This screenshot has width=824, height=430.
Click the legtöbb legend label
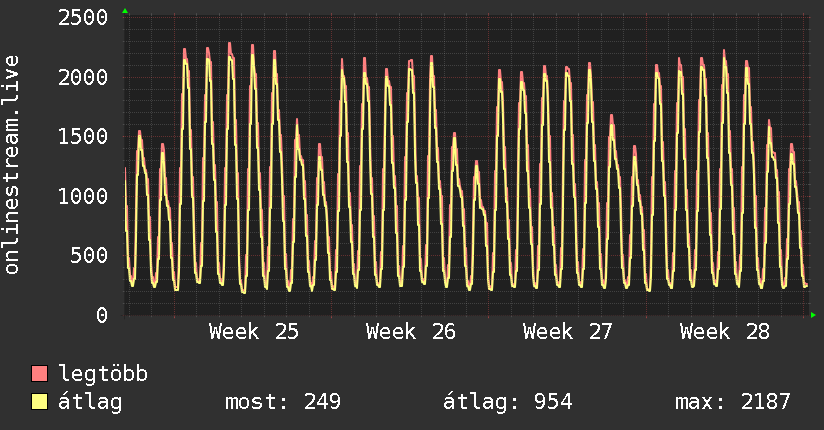(103, 374)
